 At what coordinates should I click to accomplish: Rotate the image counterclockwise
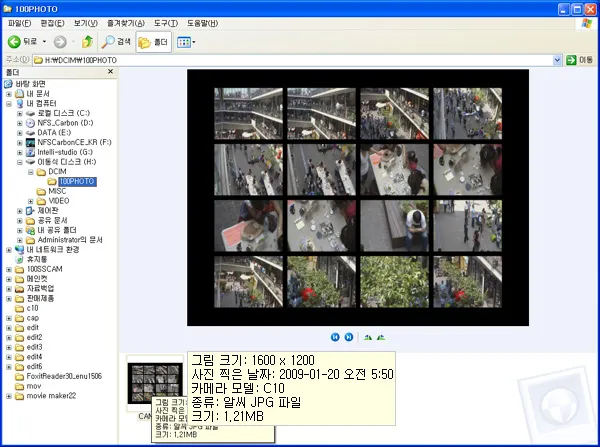pos(380,337)
